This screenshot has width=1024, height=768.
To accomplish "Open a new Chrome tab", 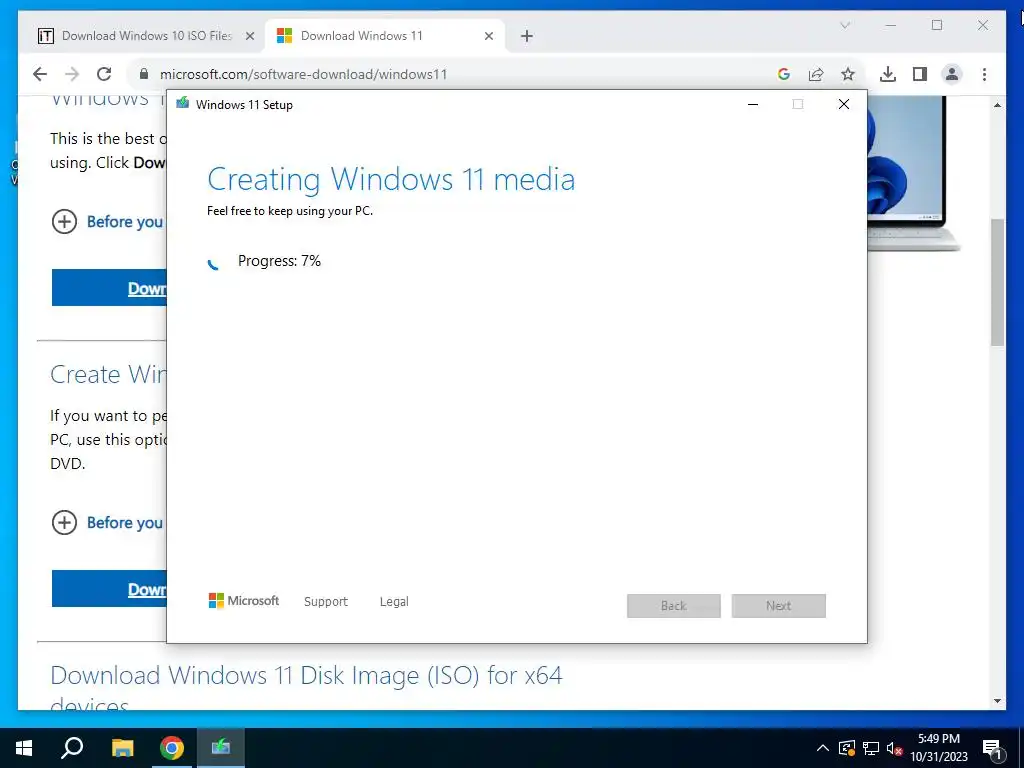I will pos(527,36).
